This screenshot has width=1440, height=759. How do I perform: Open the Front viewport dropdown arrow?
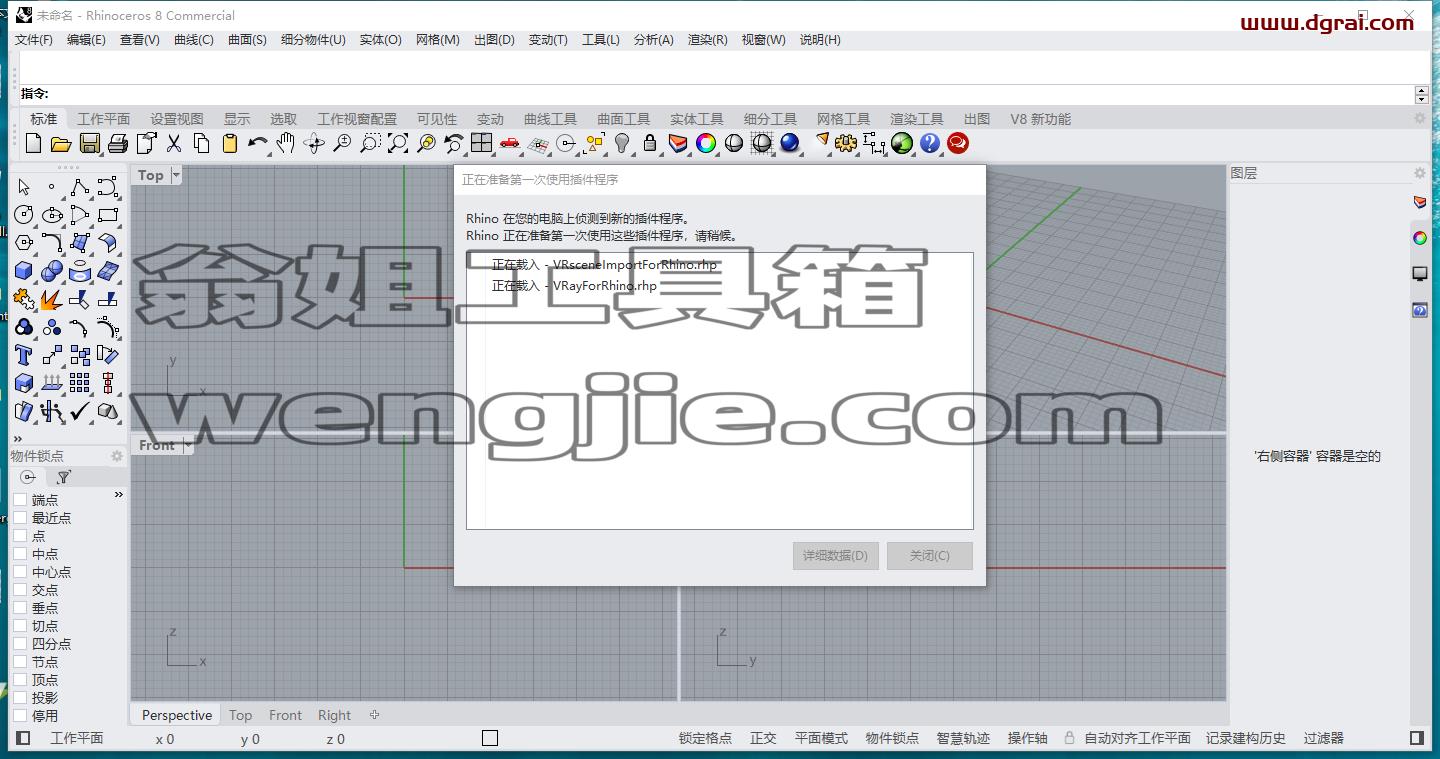point(187,445)
